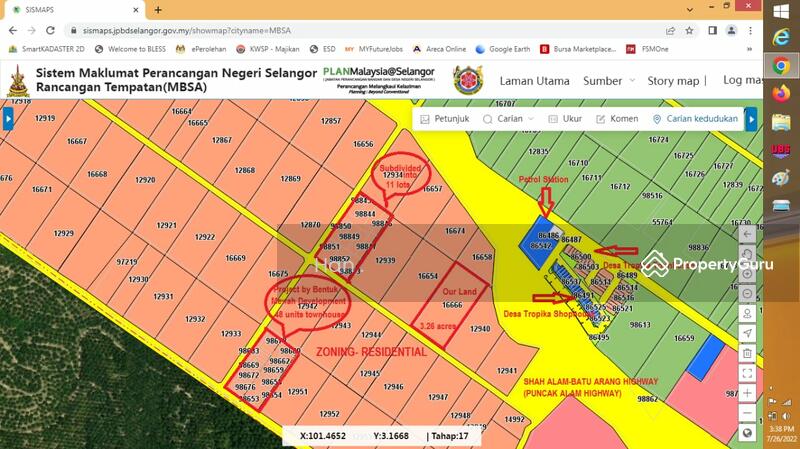Open the Carian search dropdown

pyautogui.click(x=507, y=119)
